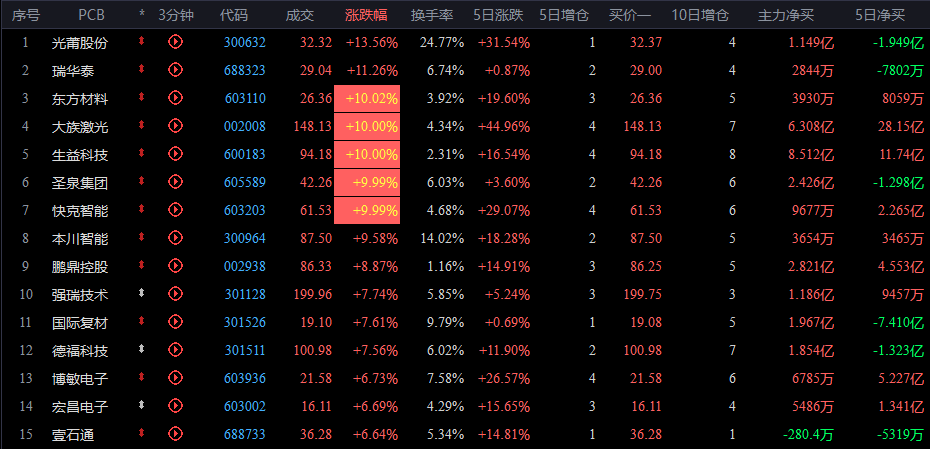Click the 10日增仓 column header
Image resolution: width=930 pixels, height=449 pixels.
pyautogui.click(x=700, y=15)
